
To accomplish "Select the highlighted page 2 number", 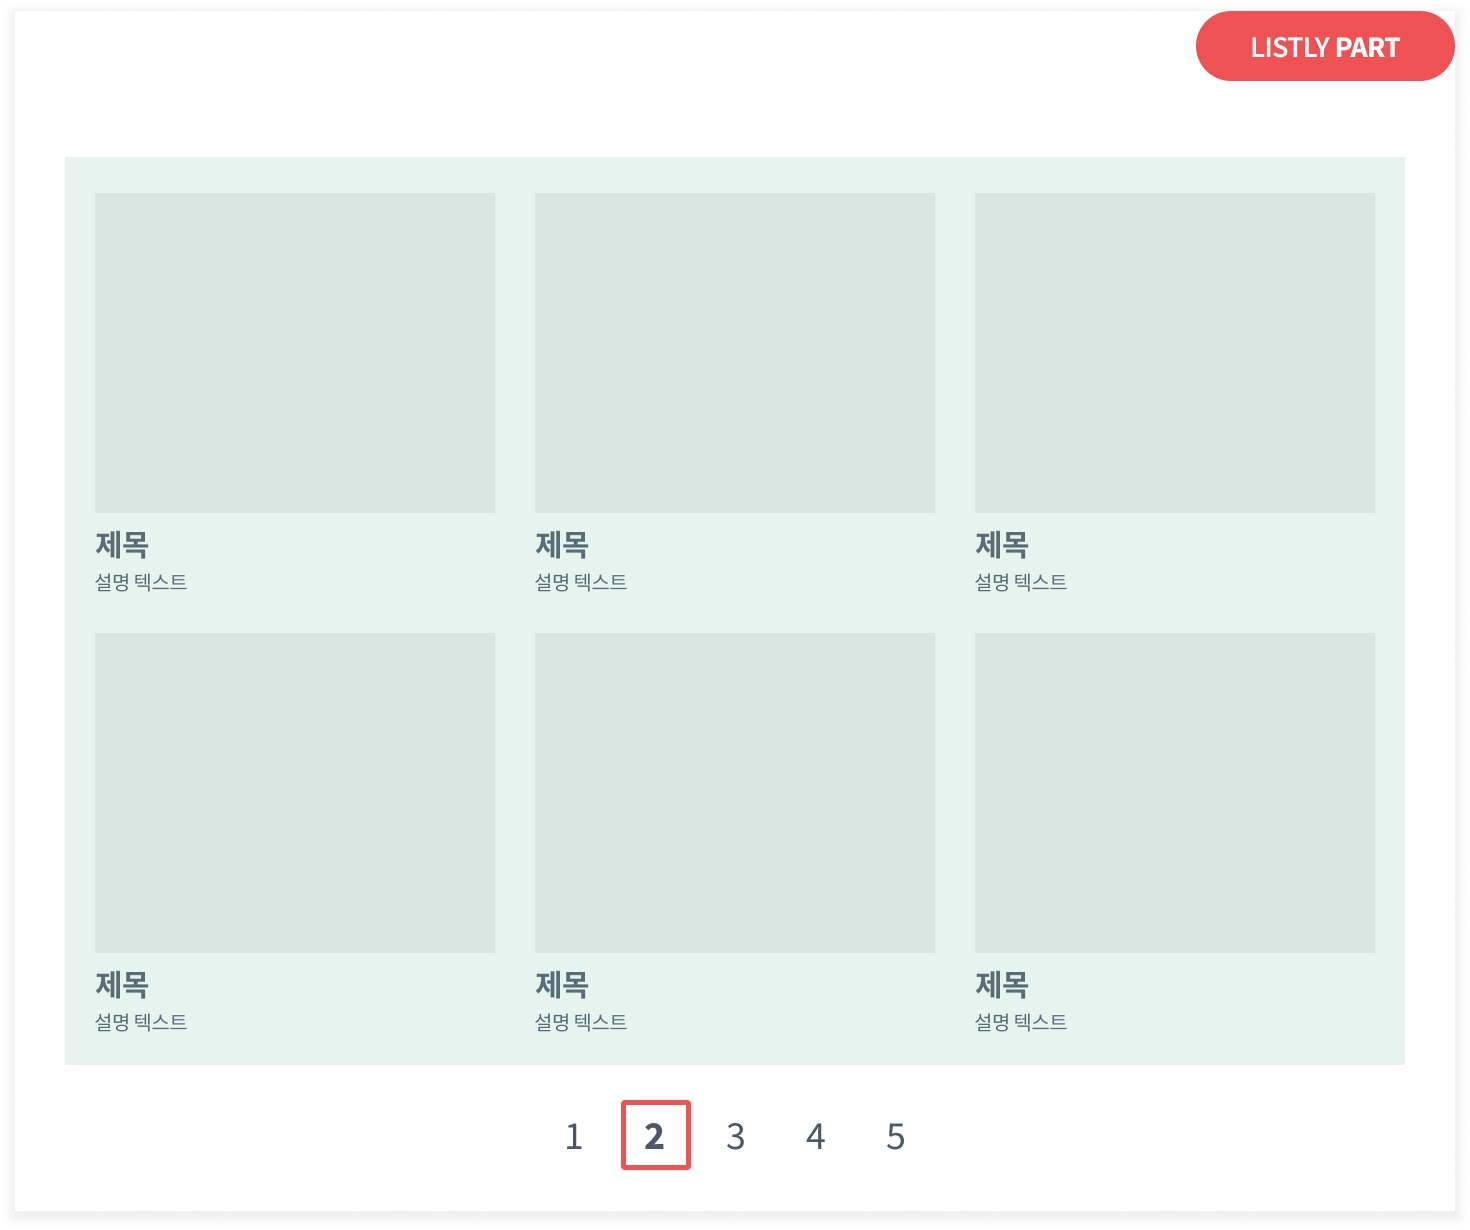I will (x=655, y=1136).
